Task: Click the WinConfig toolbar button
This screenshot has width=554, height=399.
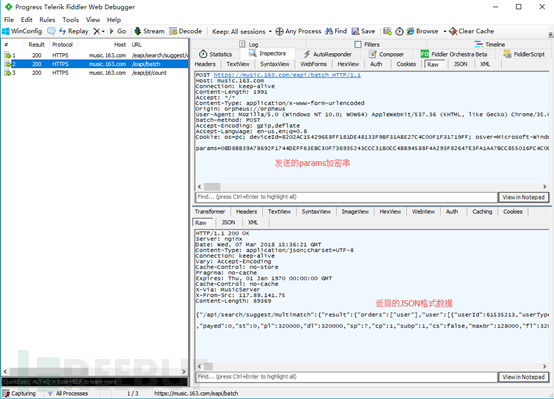Action: (x=22, y=31)
